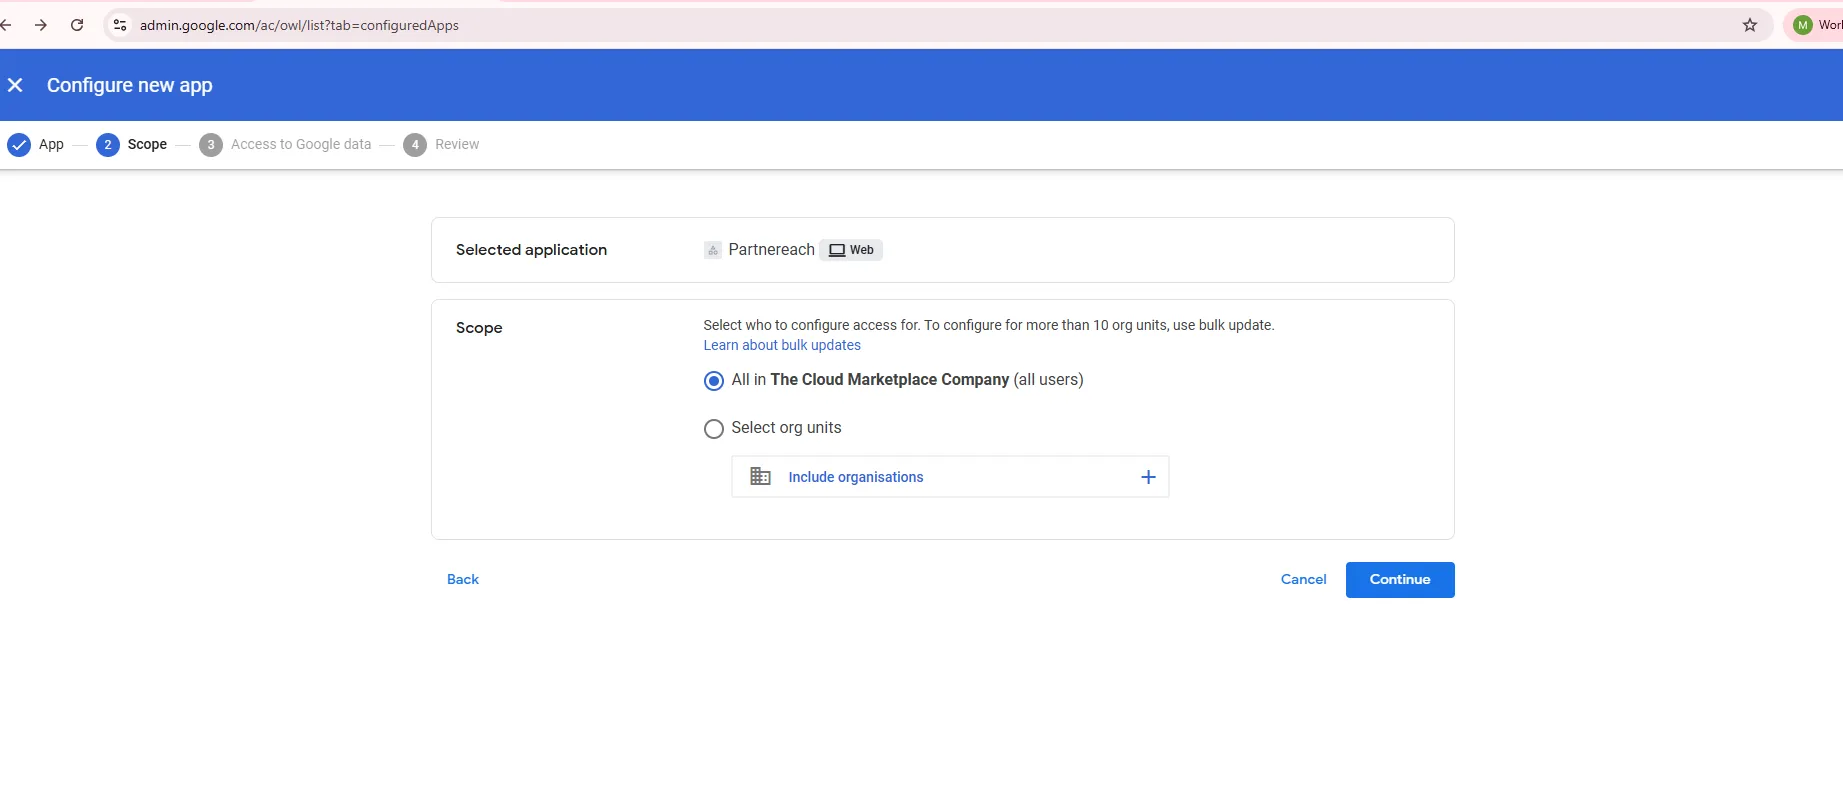Bookmark this page with the star icon
The width and height of the screenshot is (1843, 796).
1750,25
